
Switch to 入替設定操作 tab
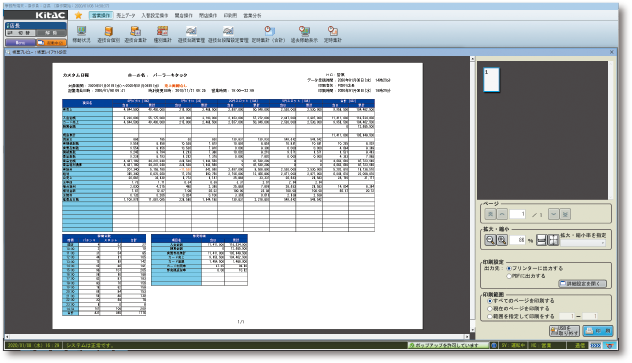tap(154, 15)
